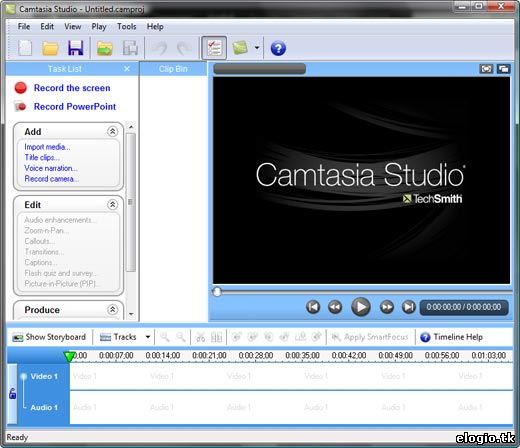
Task: Open the Play menu
Action: 99,27
